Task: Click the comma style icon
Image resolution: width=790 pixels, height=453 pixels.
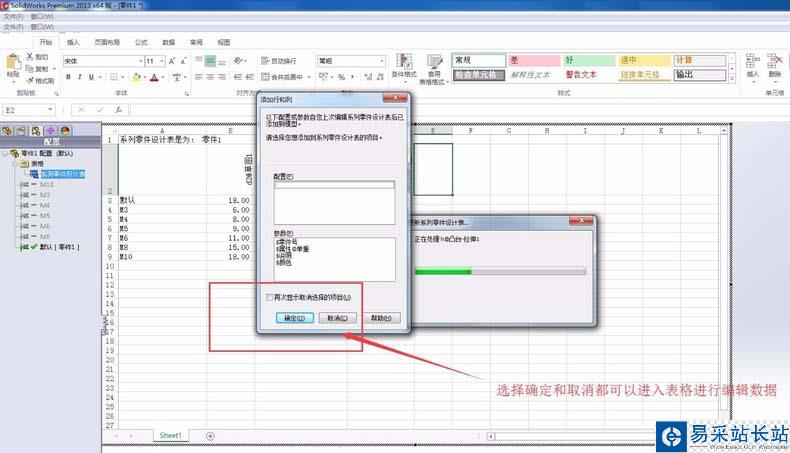Action: coord(352,77)
